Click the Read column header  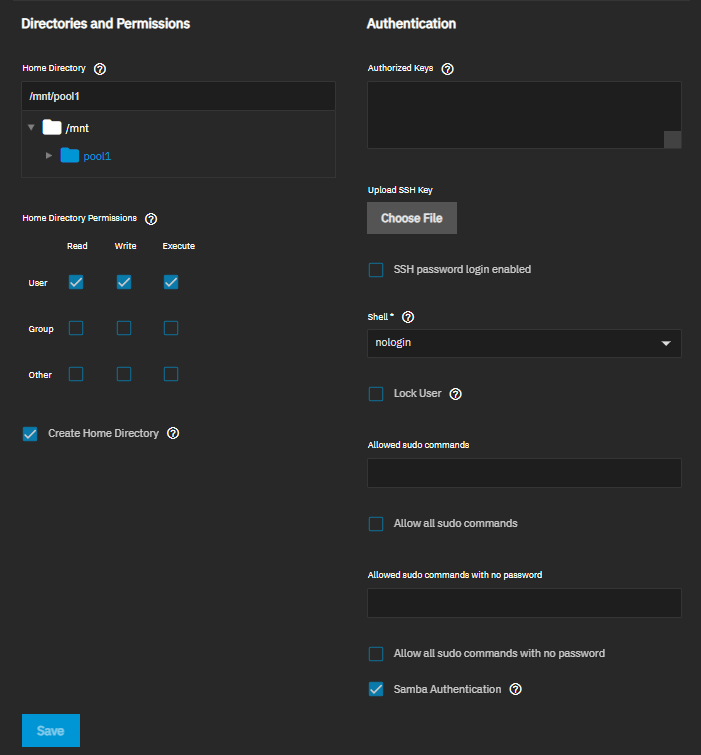[x=77, y=246]
